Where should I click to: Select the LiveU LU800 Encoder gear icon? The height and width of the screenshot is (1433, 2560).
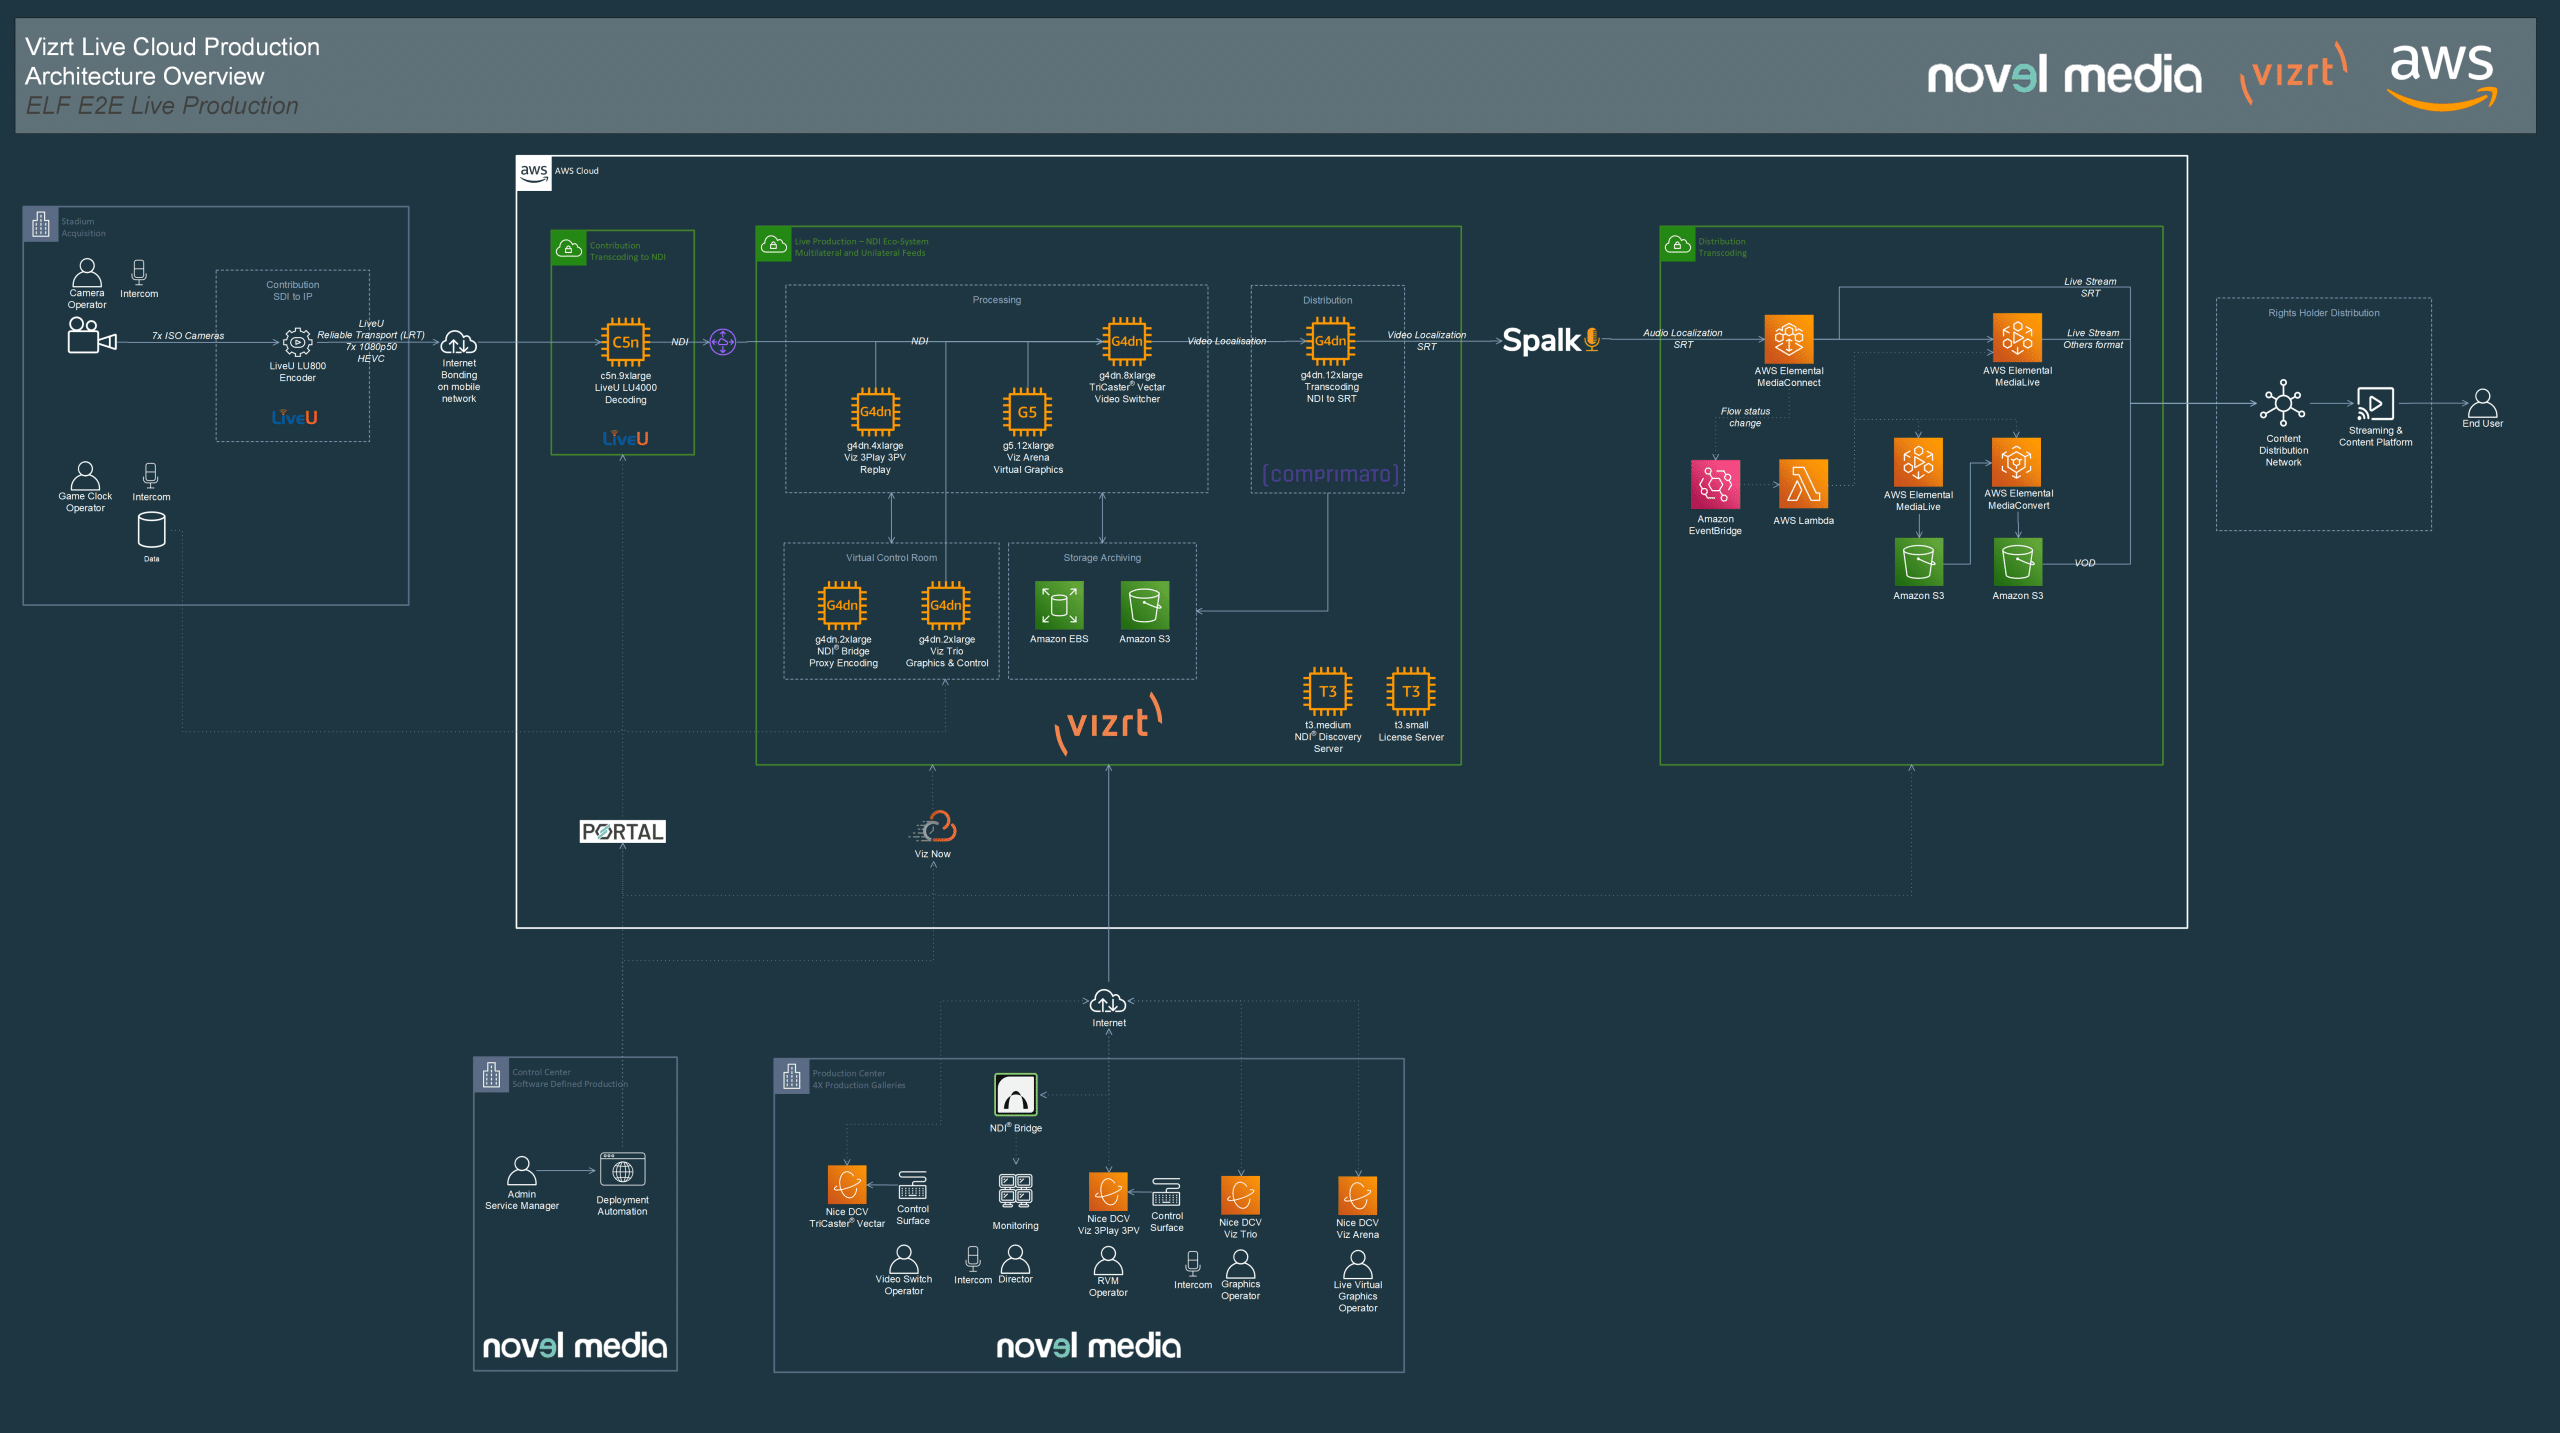[297, 342]
